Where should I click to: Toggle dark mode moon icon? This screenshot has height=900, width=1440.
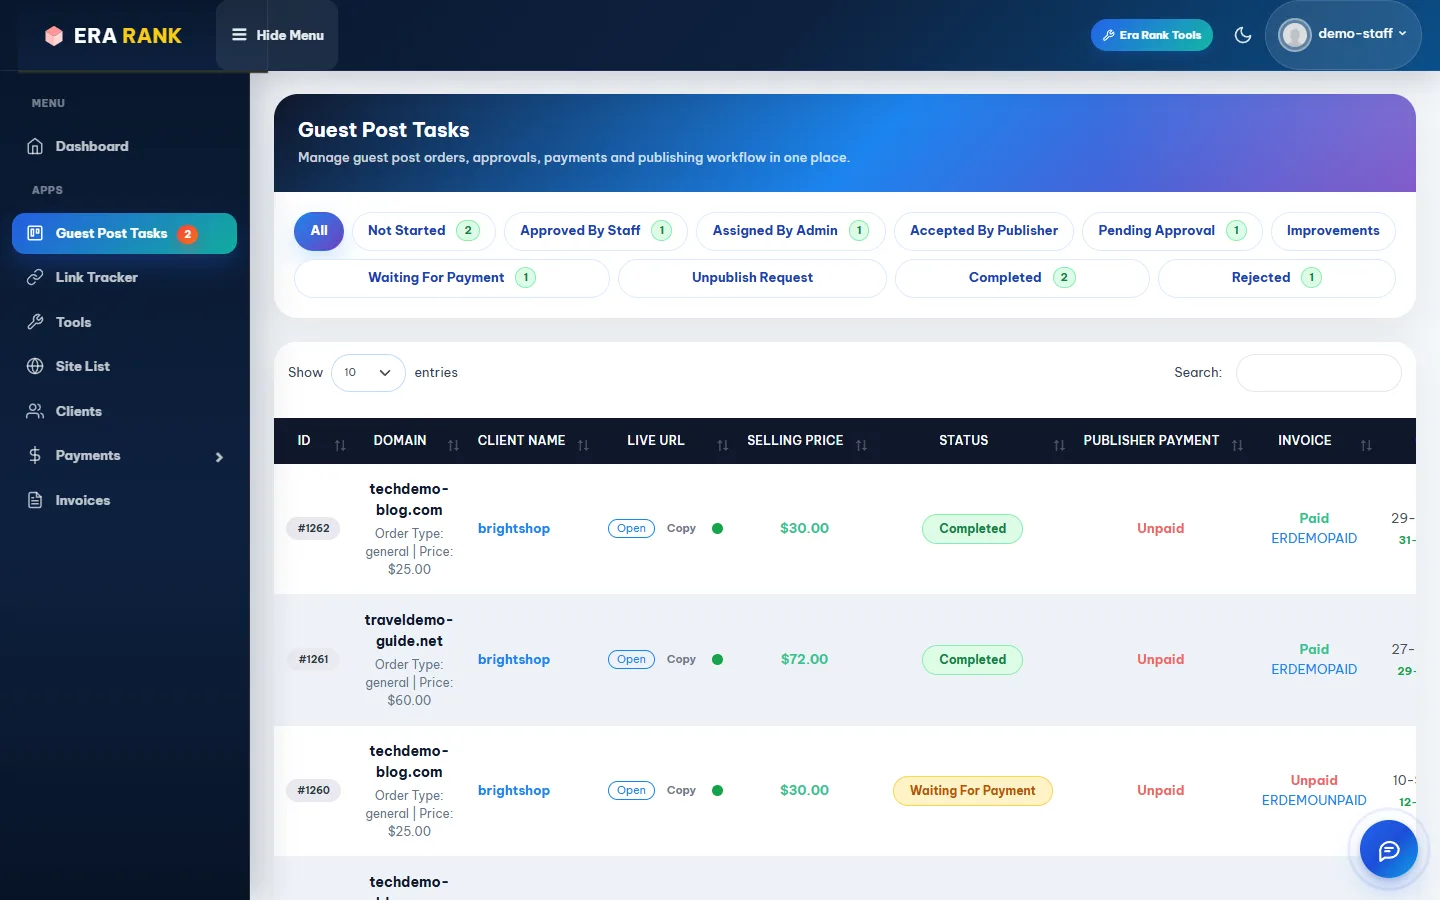pos(1243,35)
